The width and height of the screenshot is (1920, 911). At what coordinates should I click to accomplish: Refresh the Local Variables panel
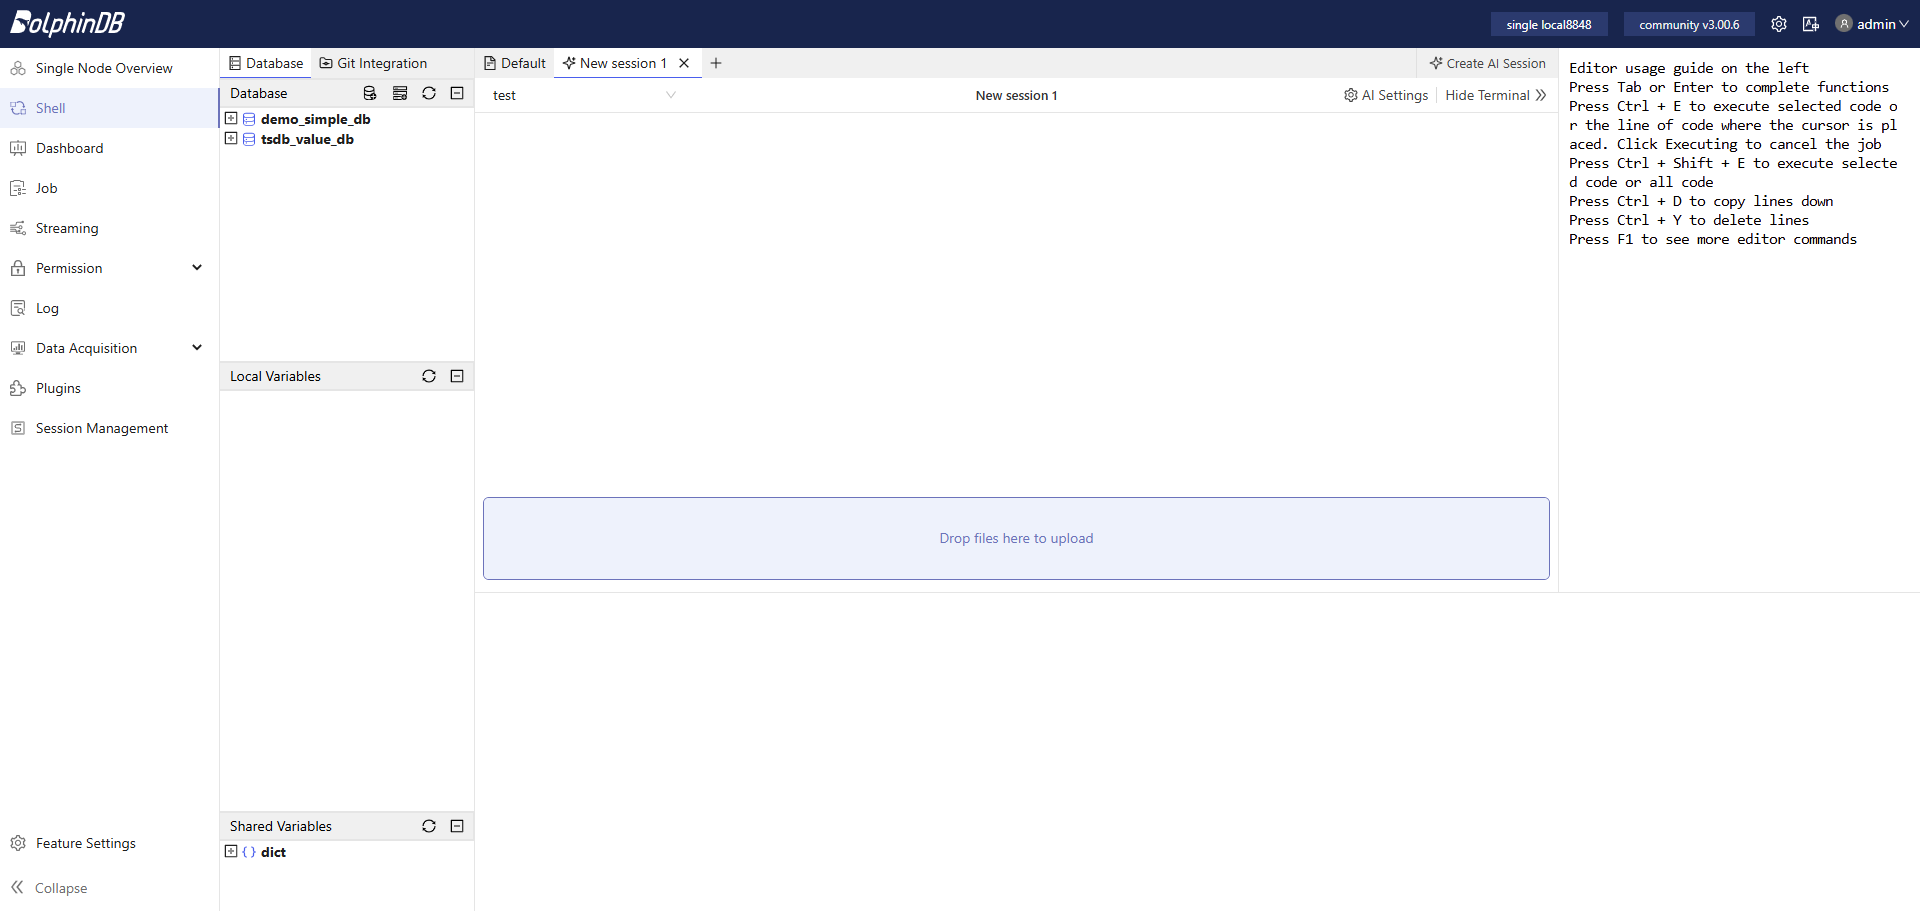point(429,376)
